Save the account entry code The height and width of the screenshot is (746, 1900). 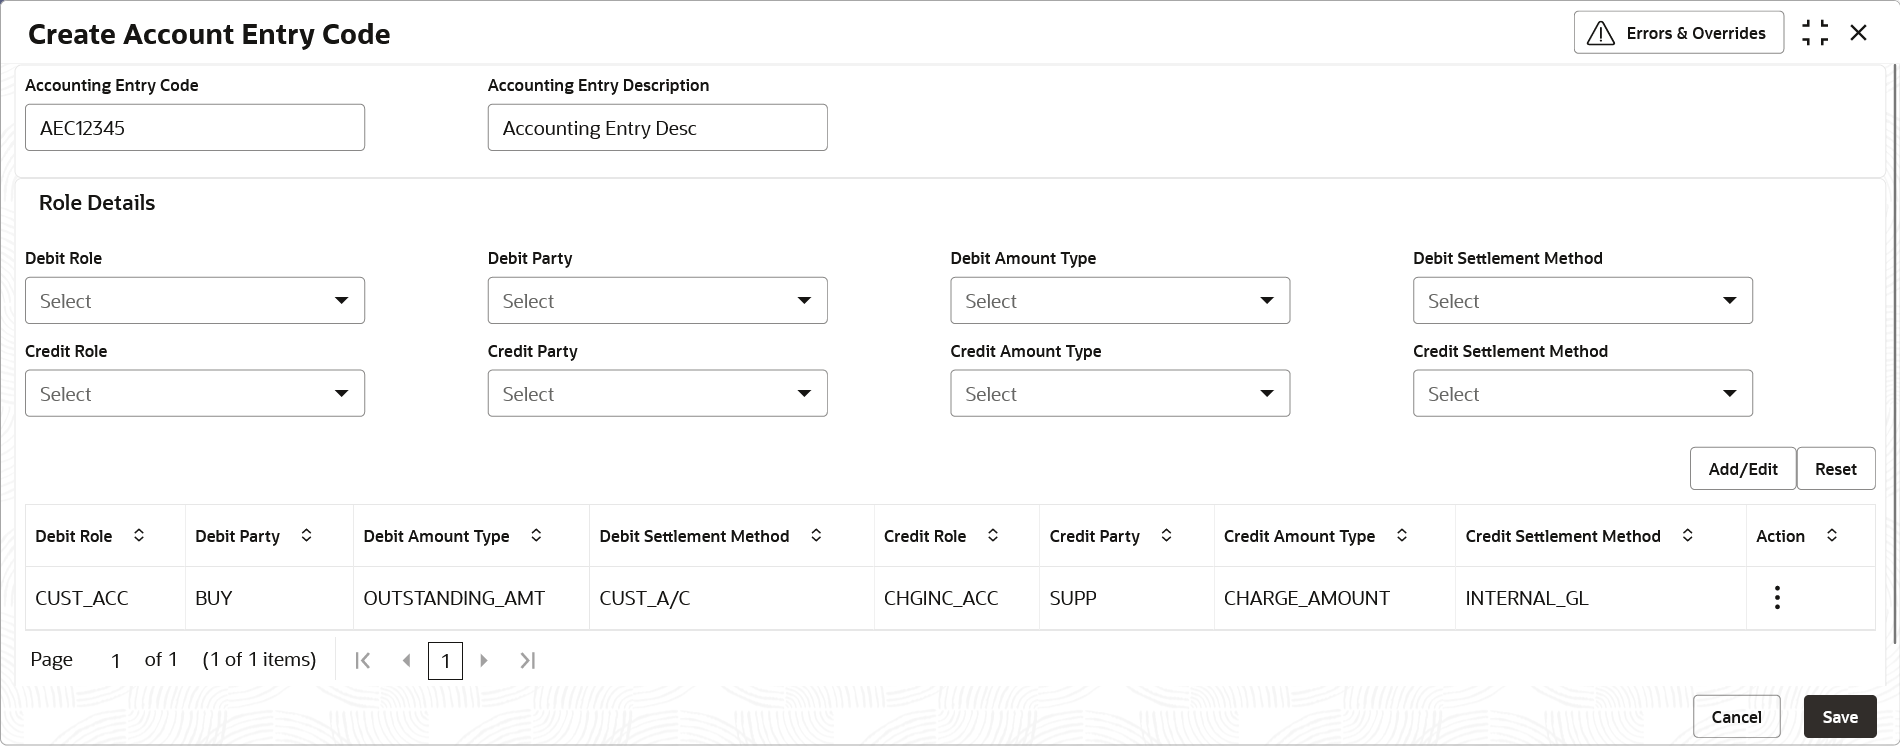1840,717
